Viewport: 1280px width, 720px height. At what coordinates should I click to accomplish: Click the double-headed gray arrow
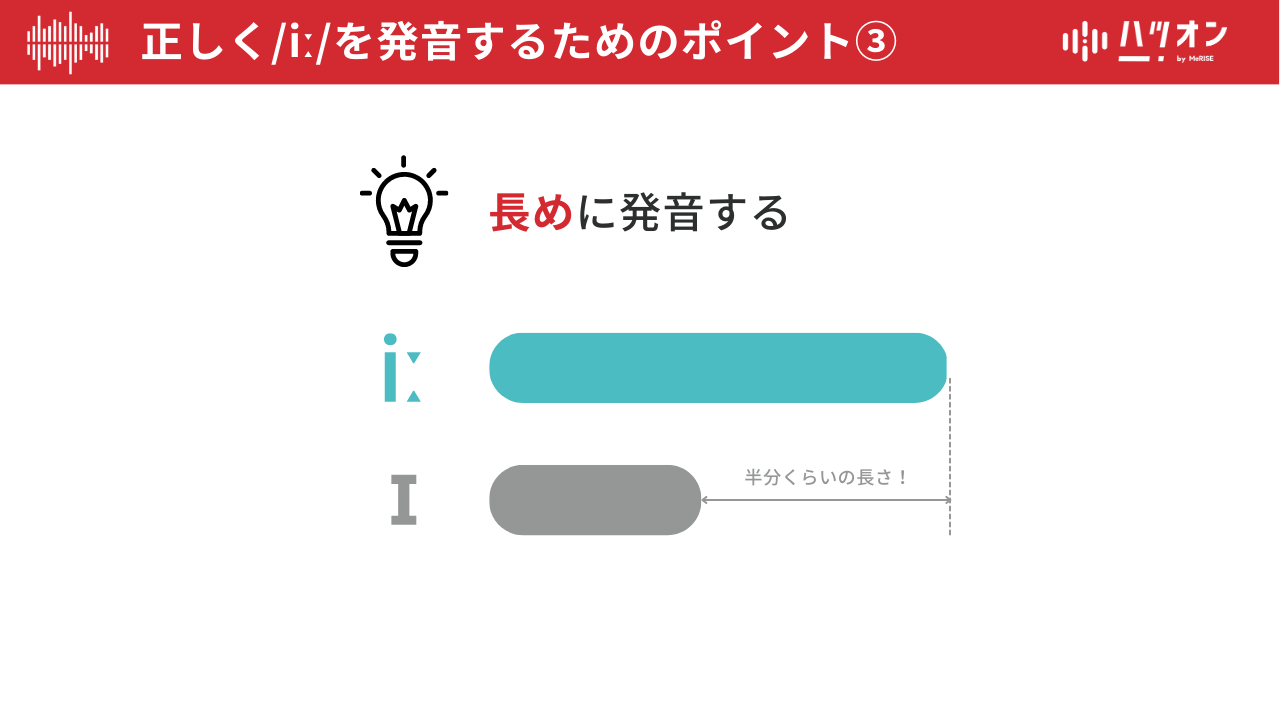826,500
